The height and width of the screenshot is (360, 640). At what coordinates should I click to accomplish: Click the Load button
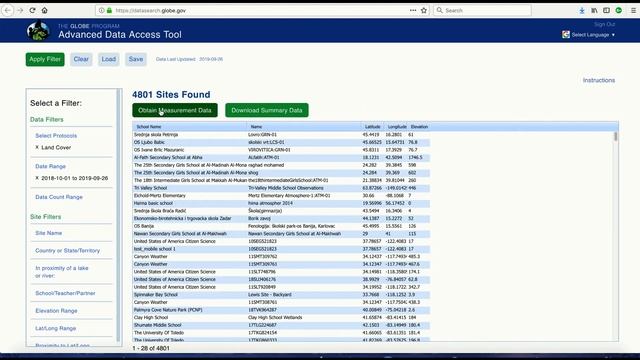tap(109, 59)
